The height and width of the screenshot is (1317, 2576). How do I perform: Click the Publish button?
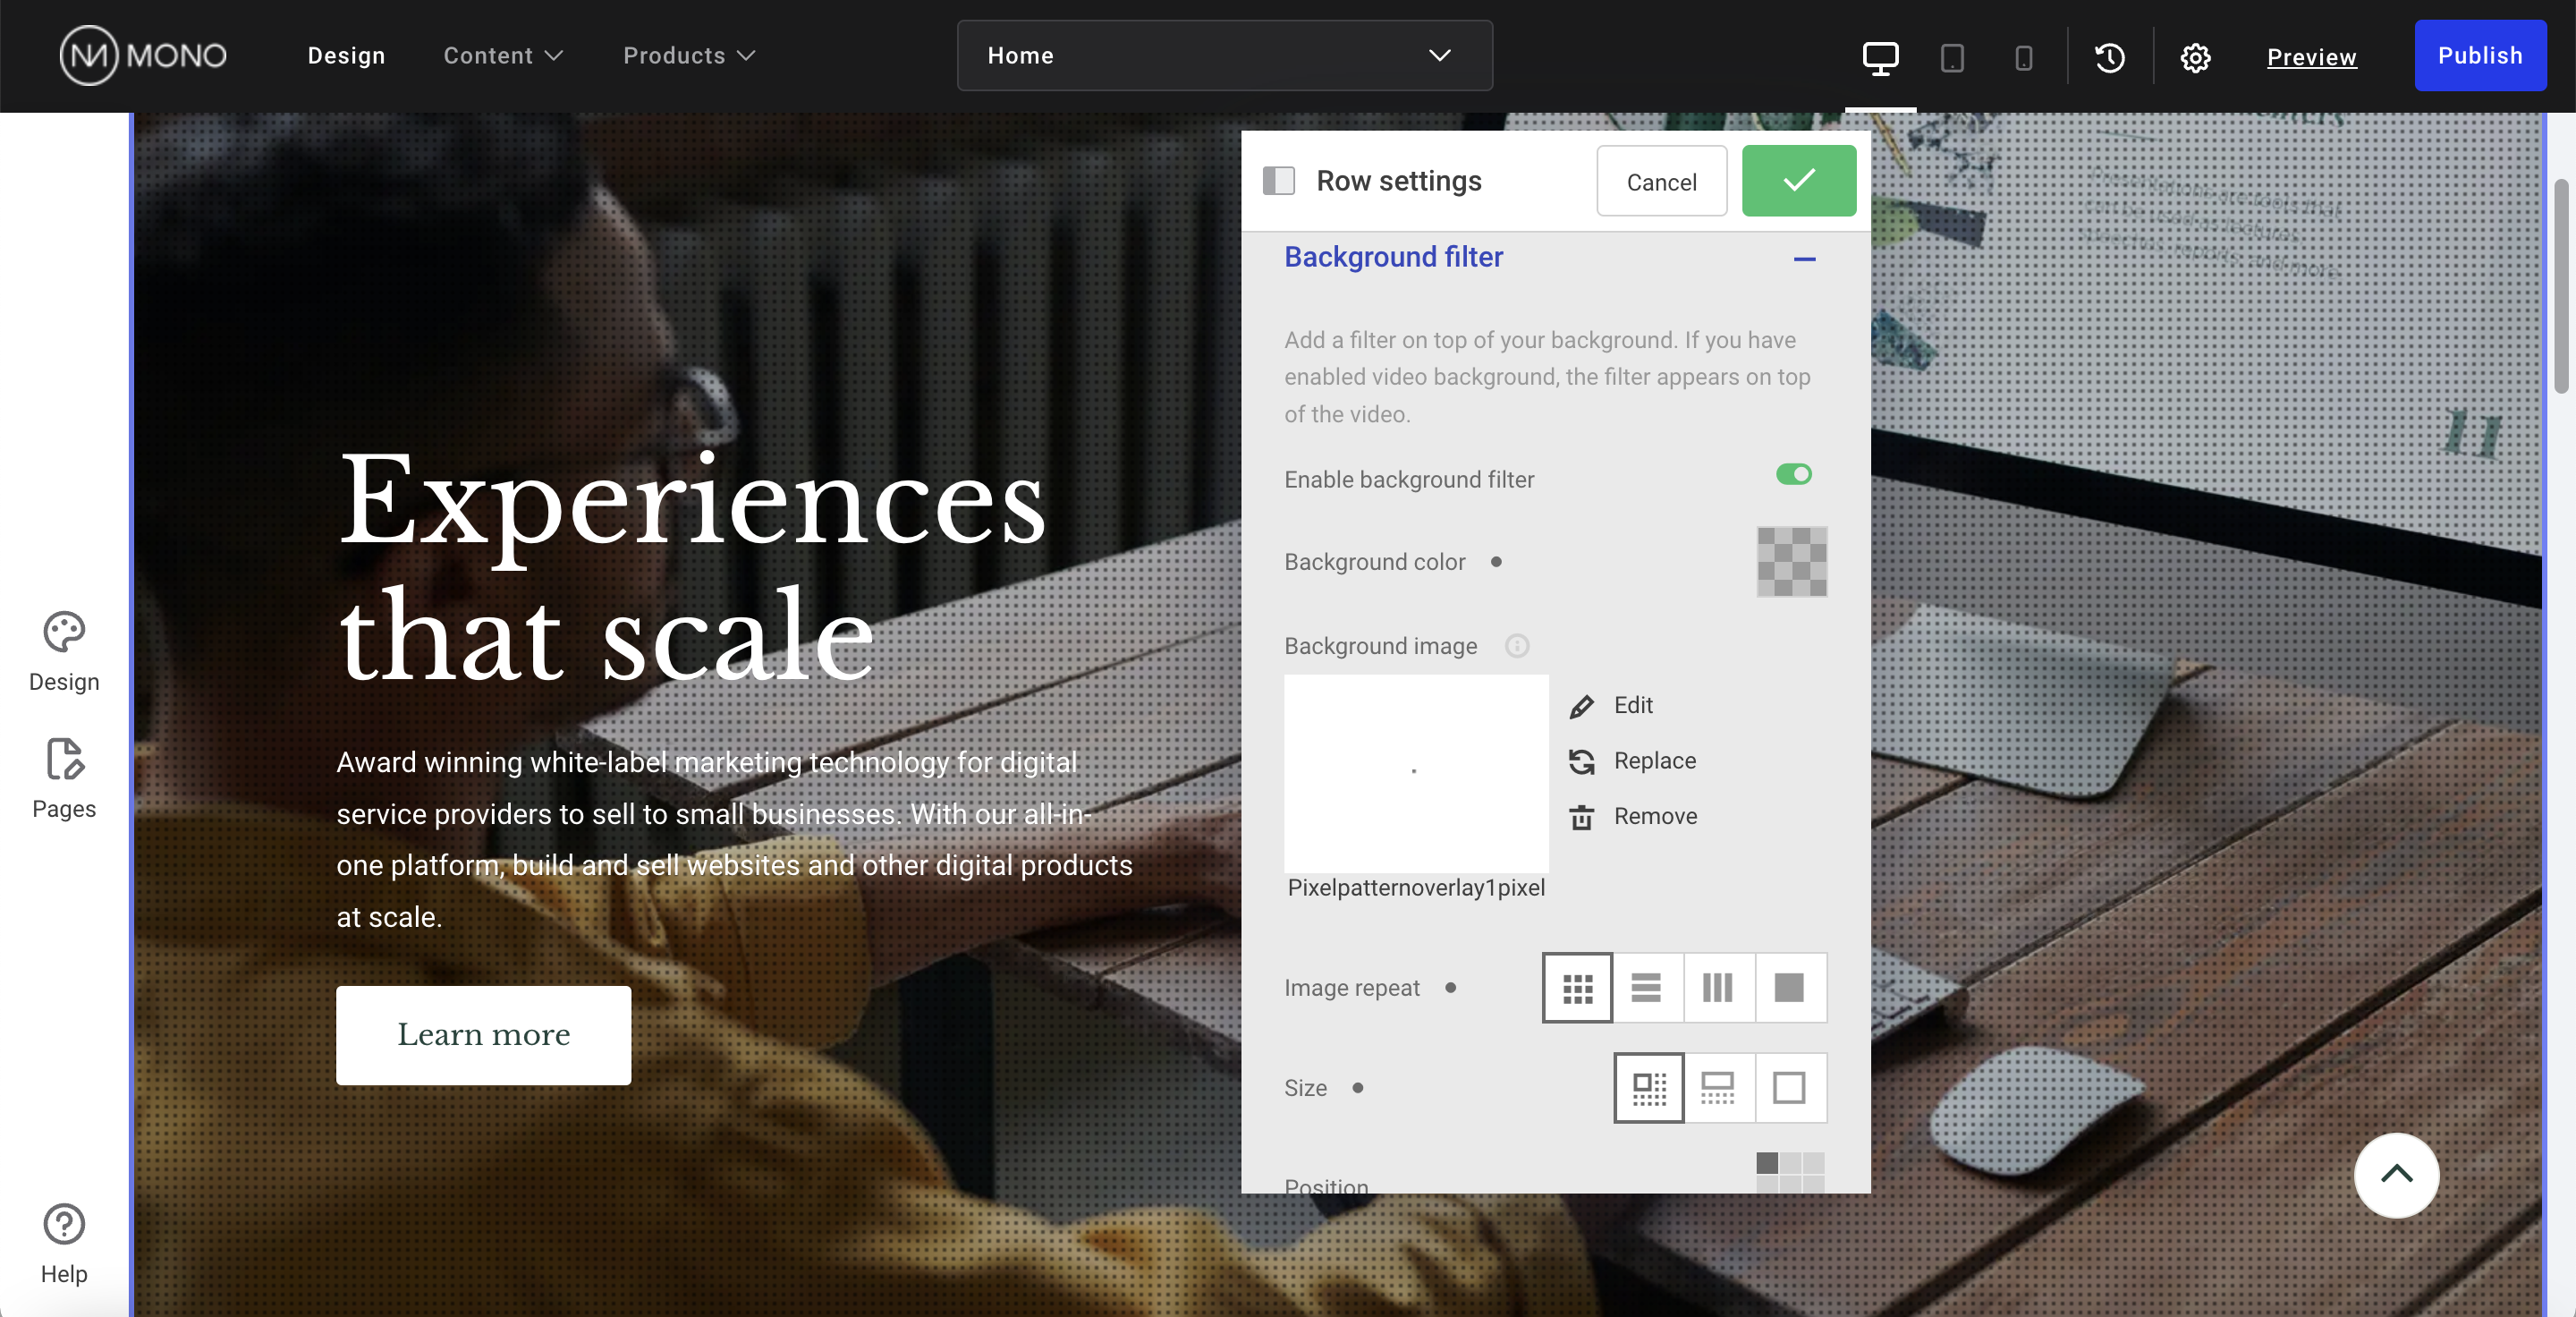(2480, 55)
